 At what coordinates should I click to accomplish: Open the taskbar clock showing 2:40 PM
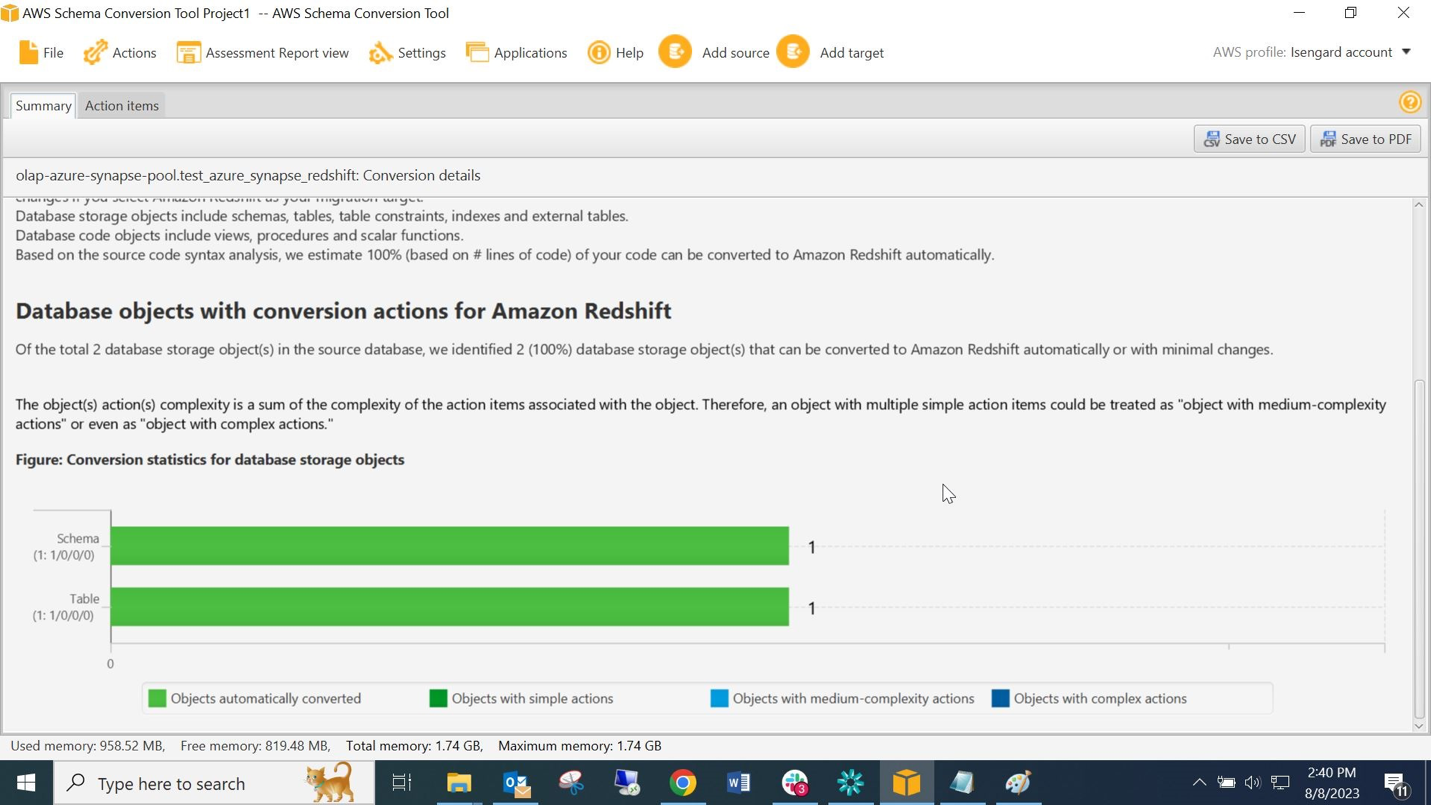click(x=1332, y=783)
